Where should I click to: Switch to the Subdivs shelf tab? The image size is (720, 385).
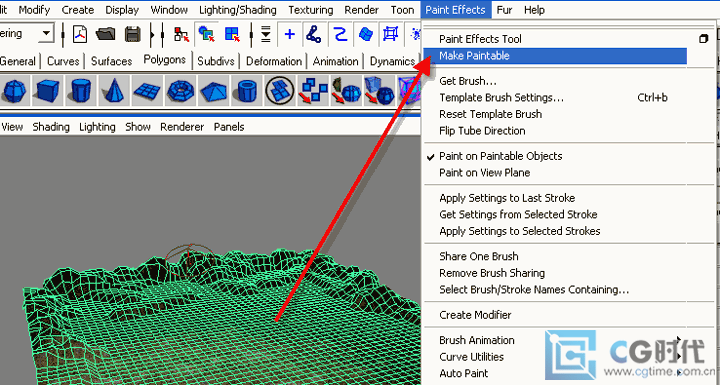pos(216,61)
